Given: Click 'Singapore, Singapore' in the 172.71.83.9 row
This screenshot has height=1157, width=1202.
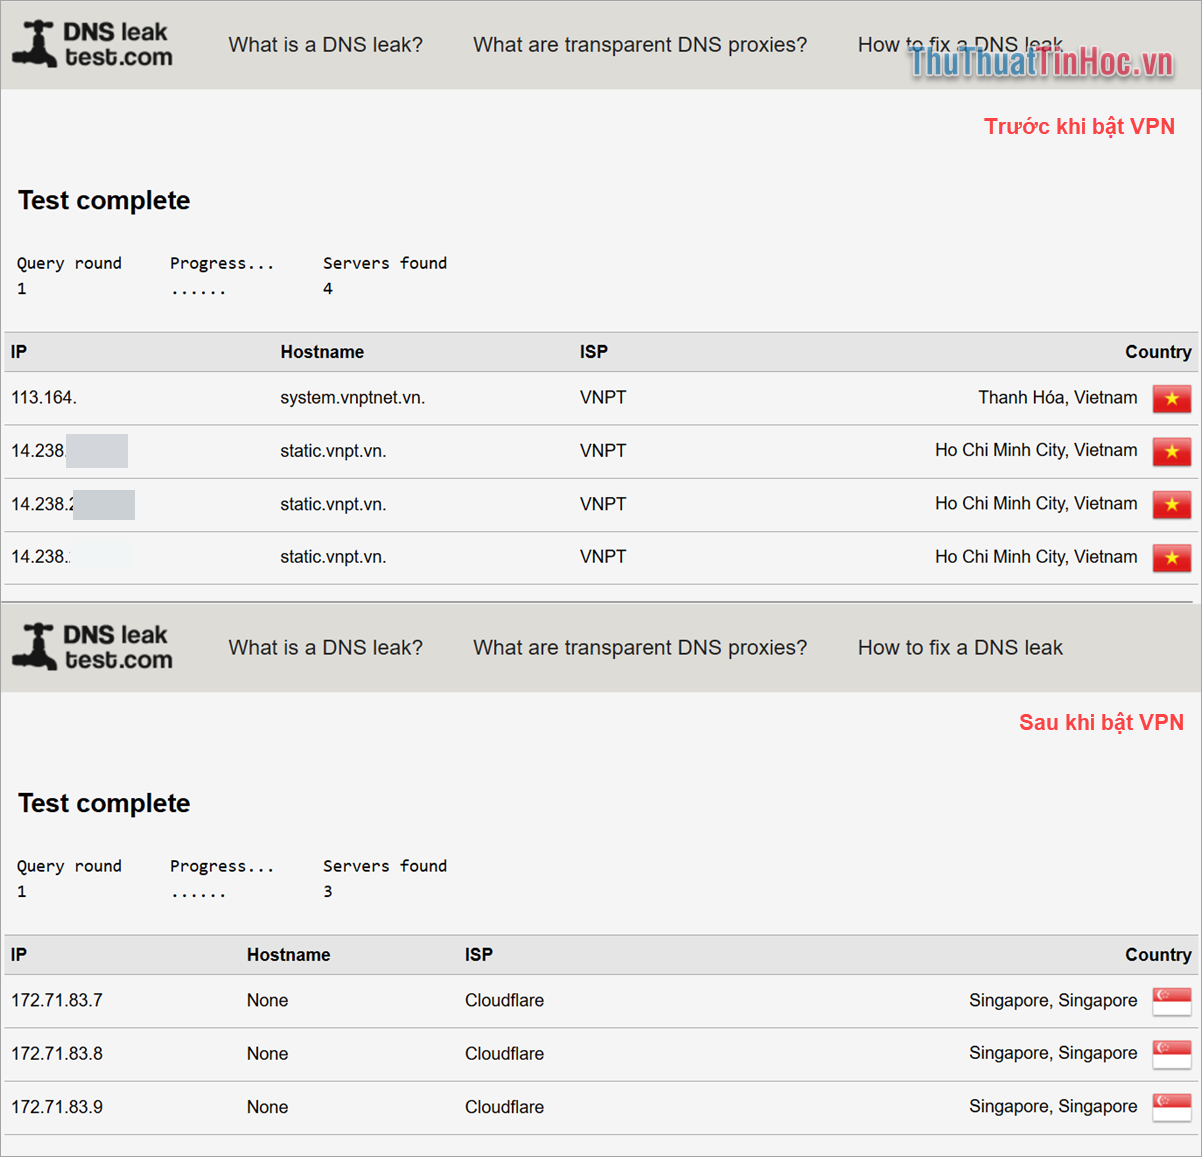Looking at the screenshot, I should [x=1053, y=1107].
